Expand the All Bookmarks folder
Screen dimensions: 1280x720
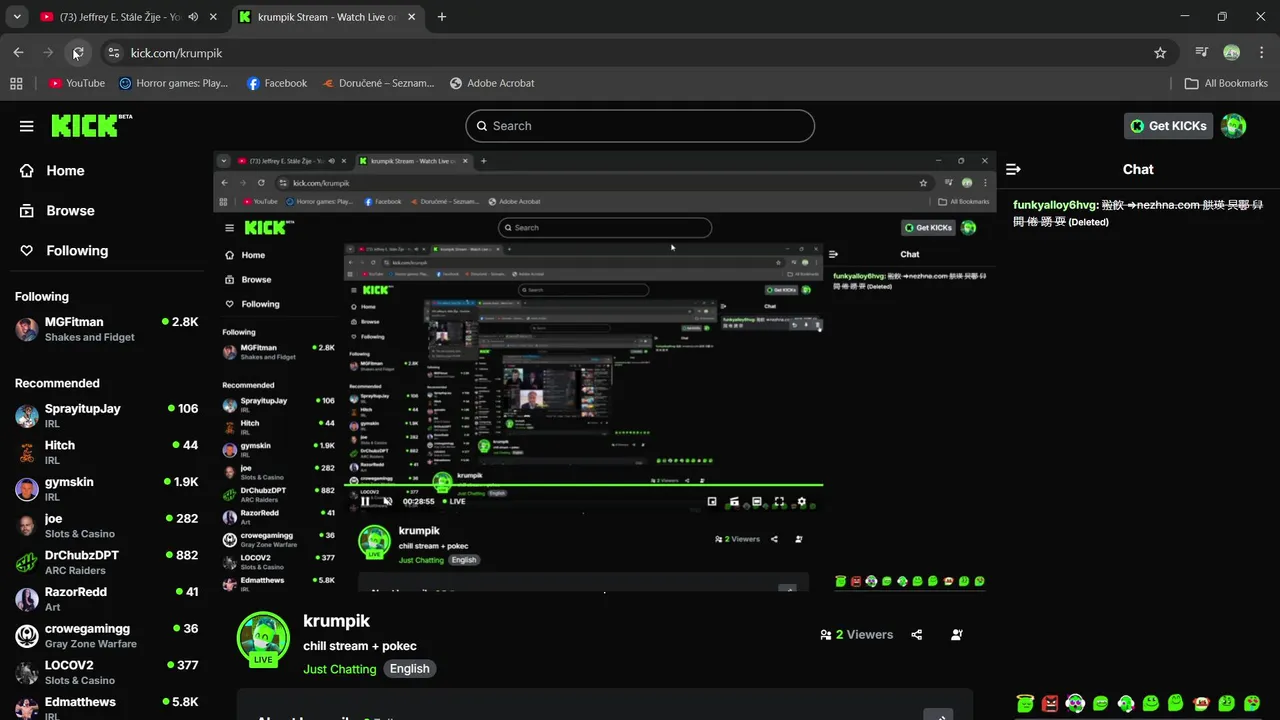(1225, 83)
